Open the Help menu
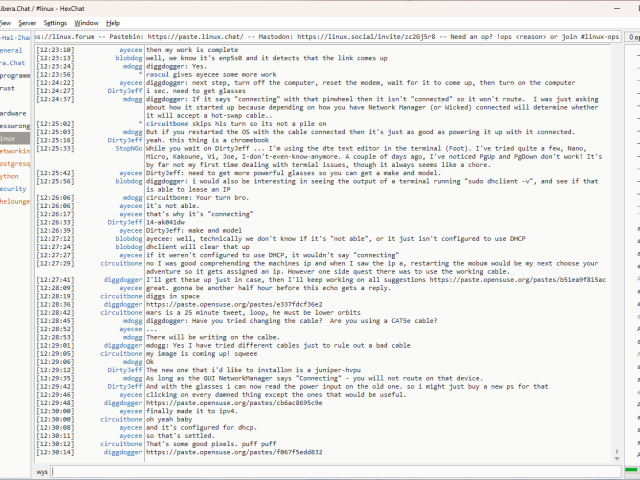 pyautogui.click(x=113, y=22)
